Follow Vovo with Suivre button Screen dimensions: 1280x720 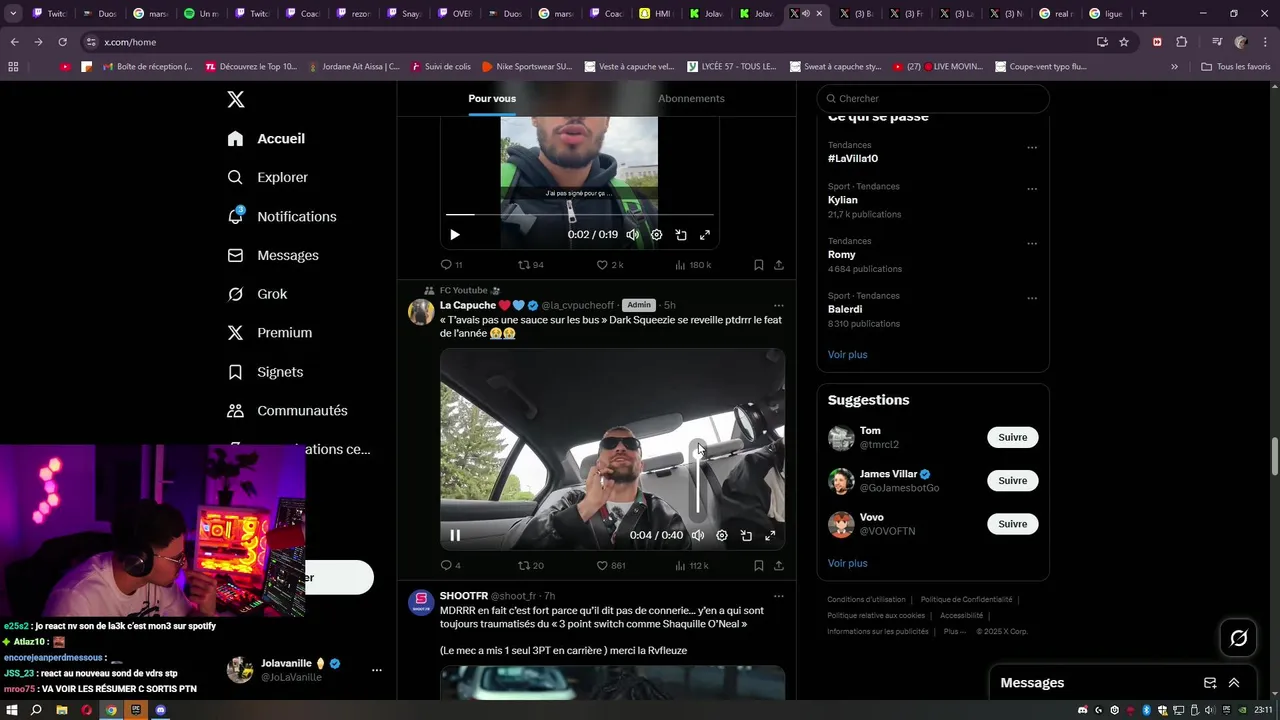[1013, 524]
